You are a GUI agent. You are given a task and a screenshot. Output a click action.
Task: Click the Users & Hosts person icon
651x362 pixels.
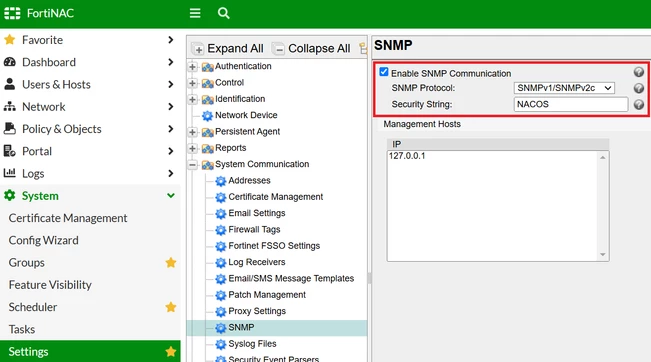(x=10, y=84)
